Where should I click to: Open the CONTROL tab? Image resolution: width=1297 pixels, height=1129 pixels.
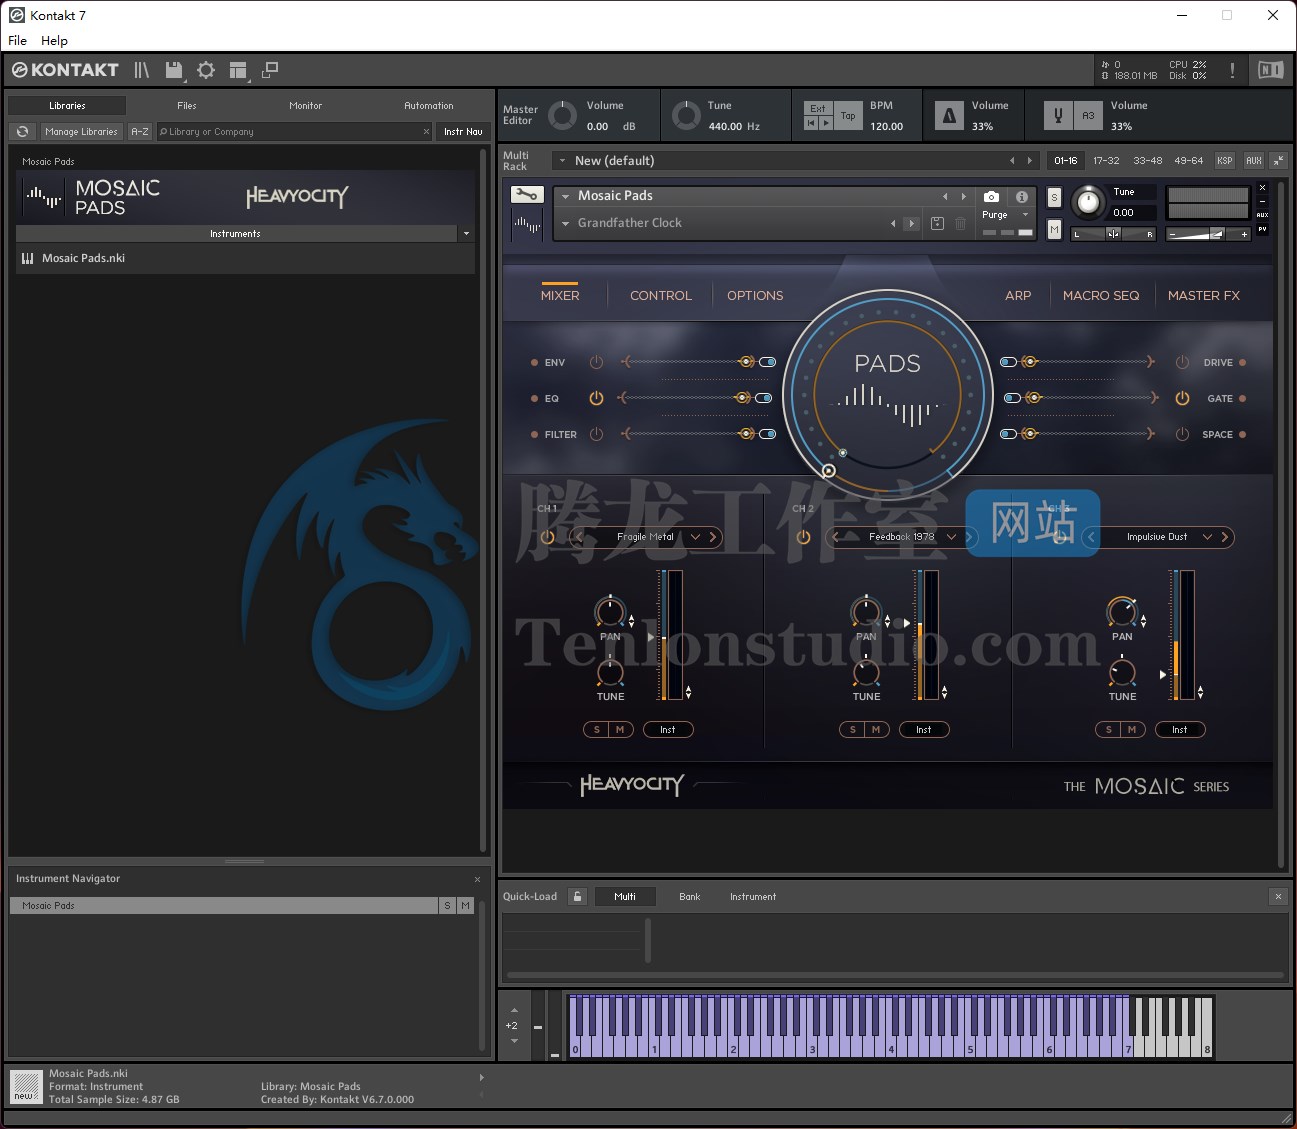click(x=661, y=296)
